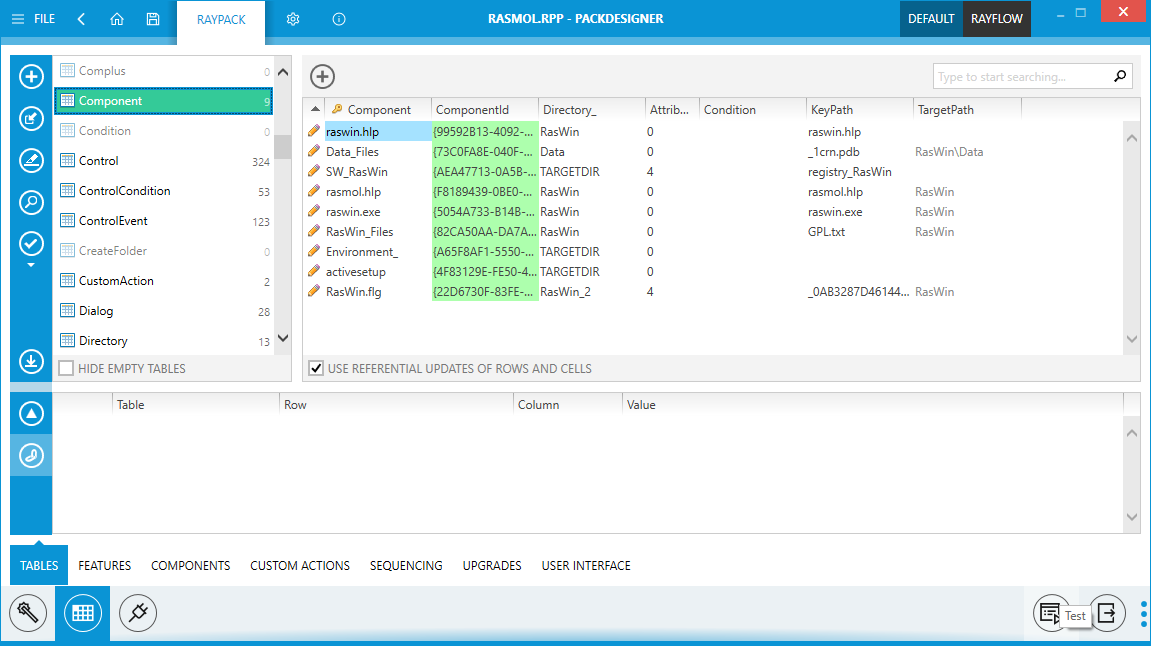
Task: Open the wizard wand view at bottom
Action: [28, 612]
